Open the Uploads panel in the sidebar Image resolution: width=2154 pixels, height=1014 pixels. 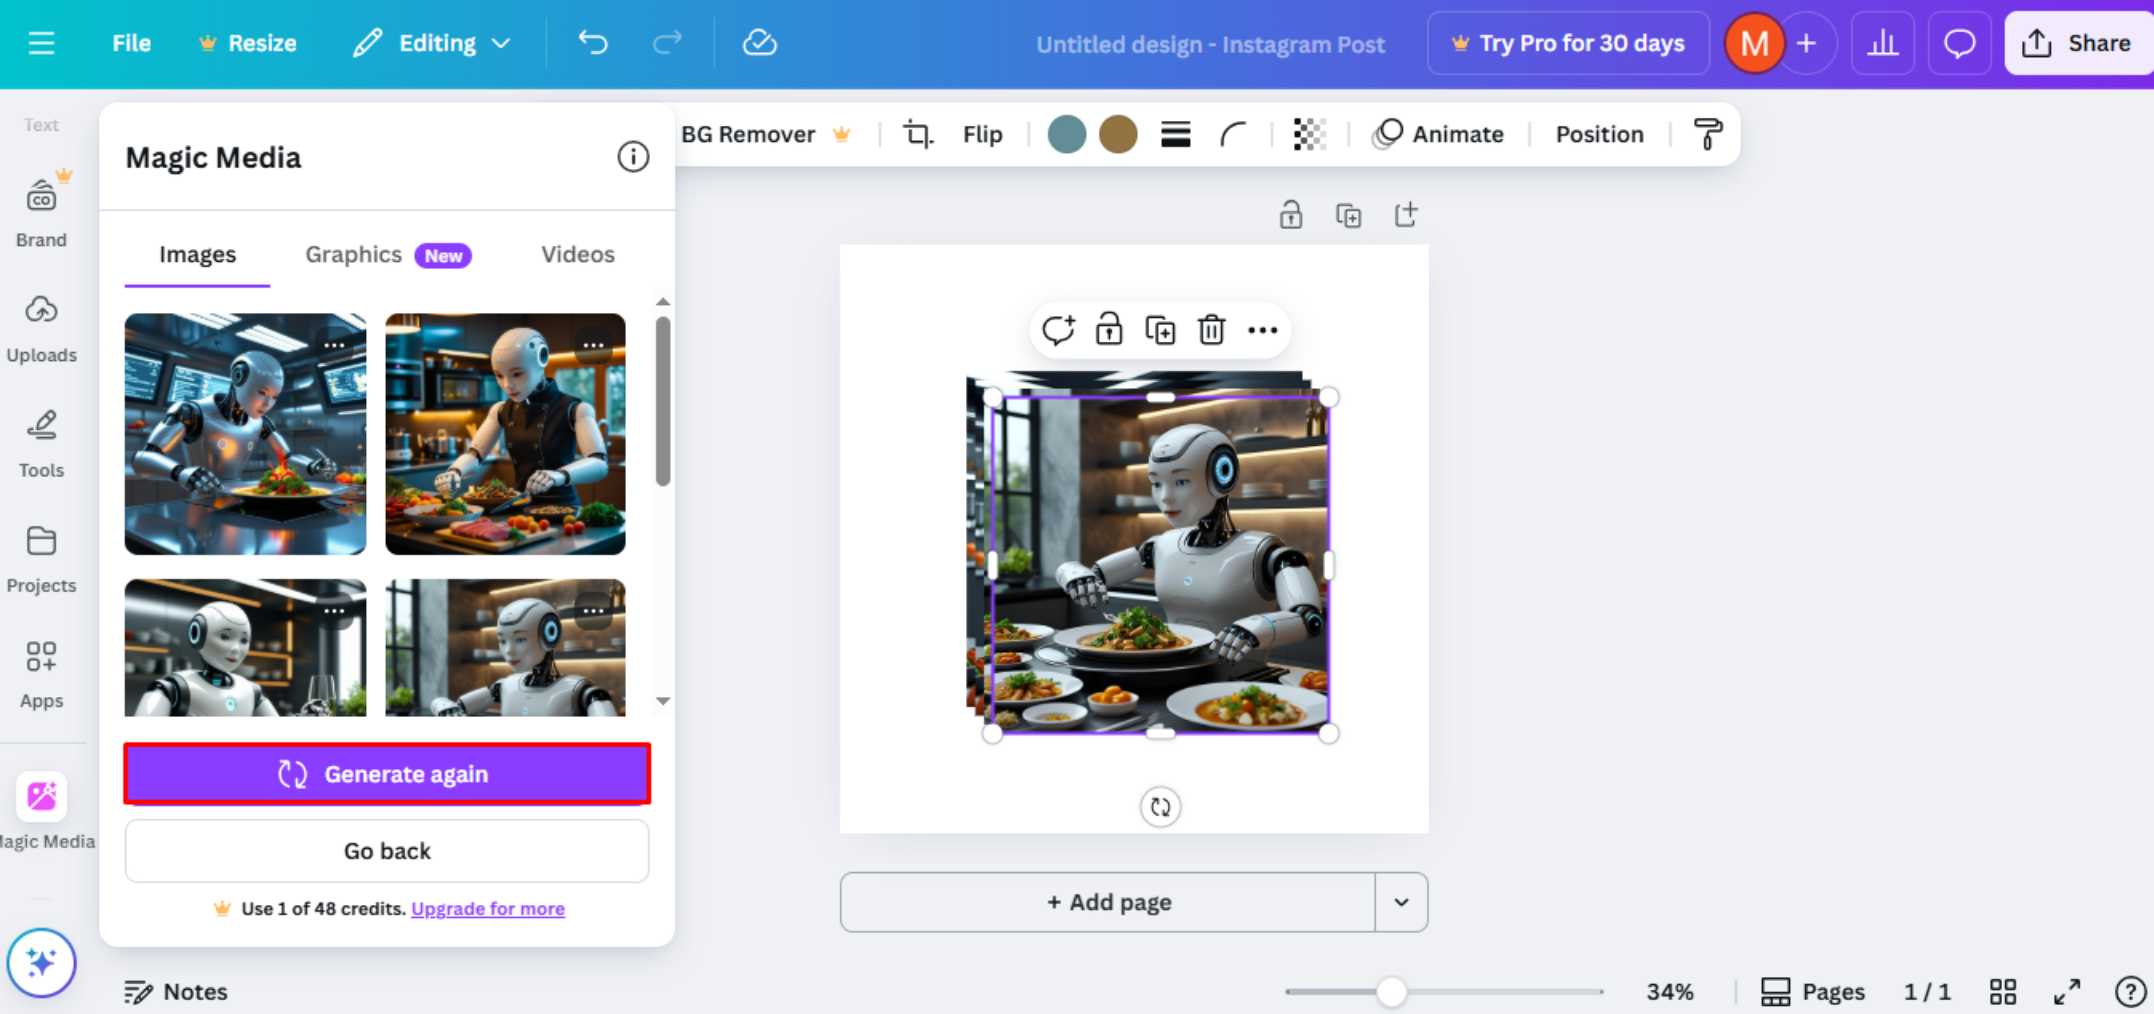click(x=42, y=327)
